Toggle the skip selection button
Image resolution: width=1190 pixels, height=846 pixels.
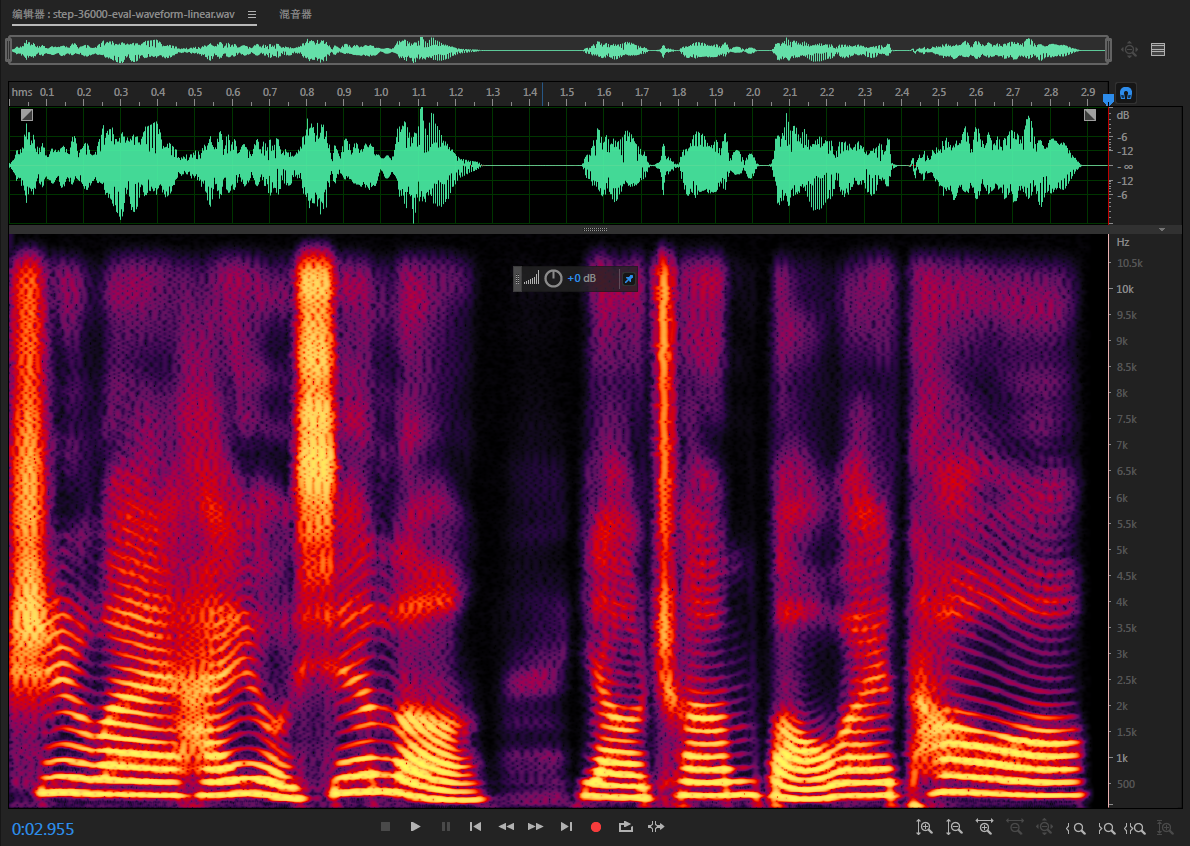pos(656,826)
